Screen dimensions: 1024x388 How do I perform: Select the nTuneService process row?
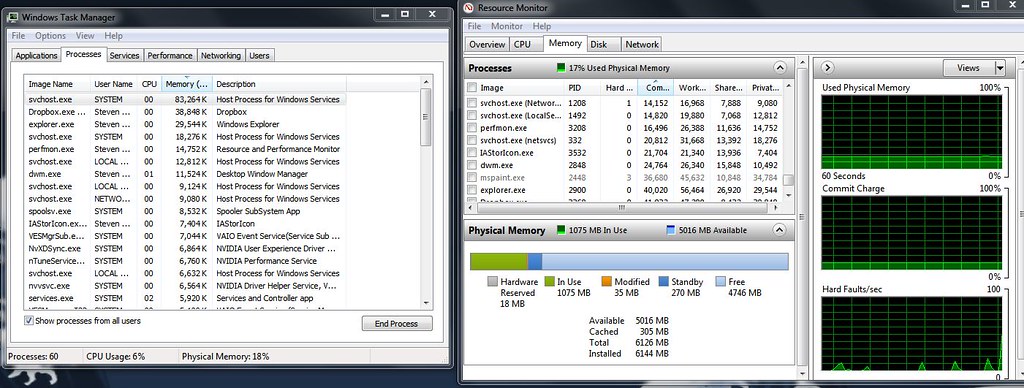pyautogui.click(x=185, y=261)
